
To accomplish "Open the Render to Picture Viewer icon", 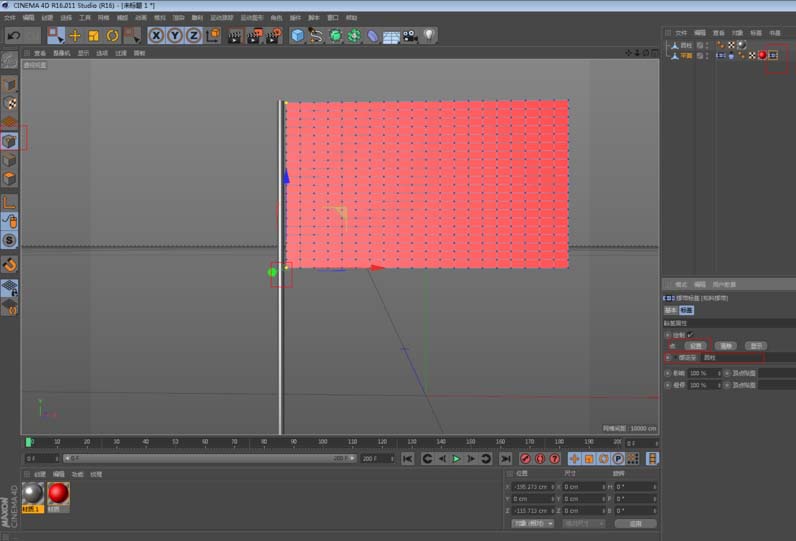I will pyautogui.click(x=253, y=35).
